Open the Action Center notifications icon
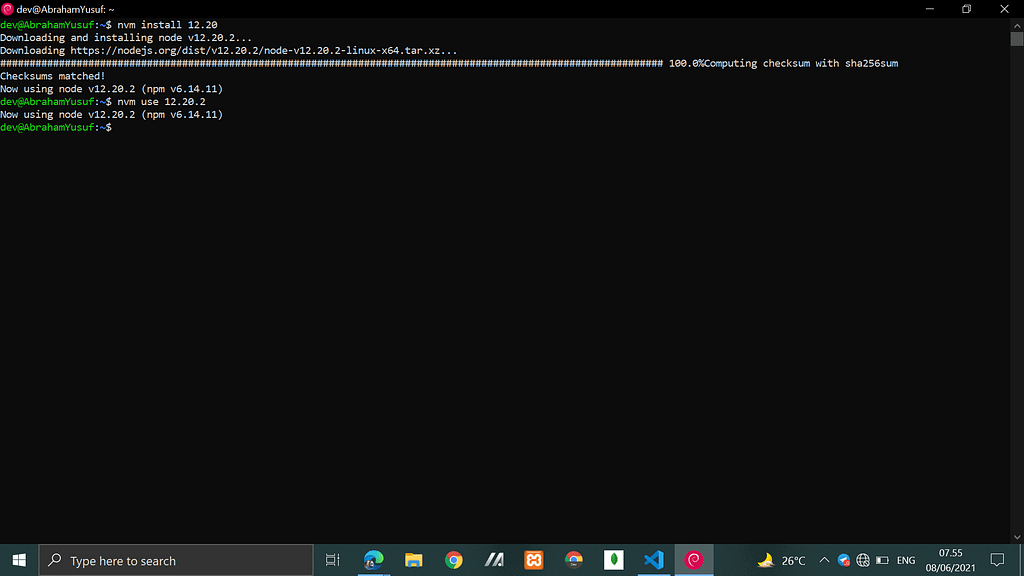The width and height of the screenshot is (1024, 576). pos(997,560)
